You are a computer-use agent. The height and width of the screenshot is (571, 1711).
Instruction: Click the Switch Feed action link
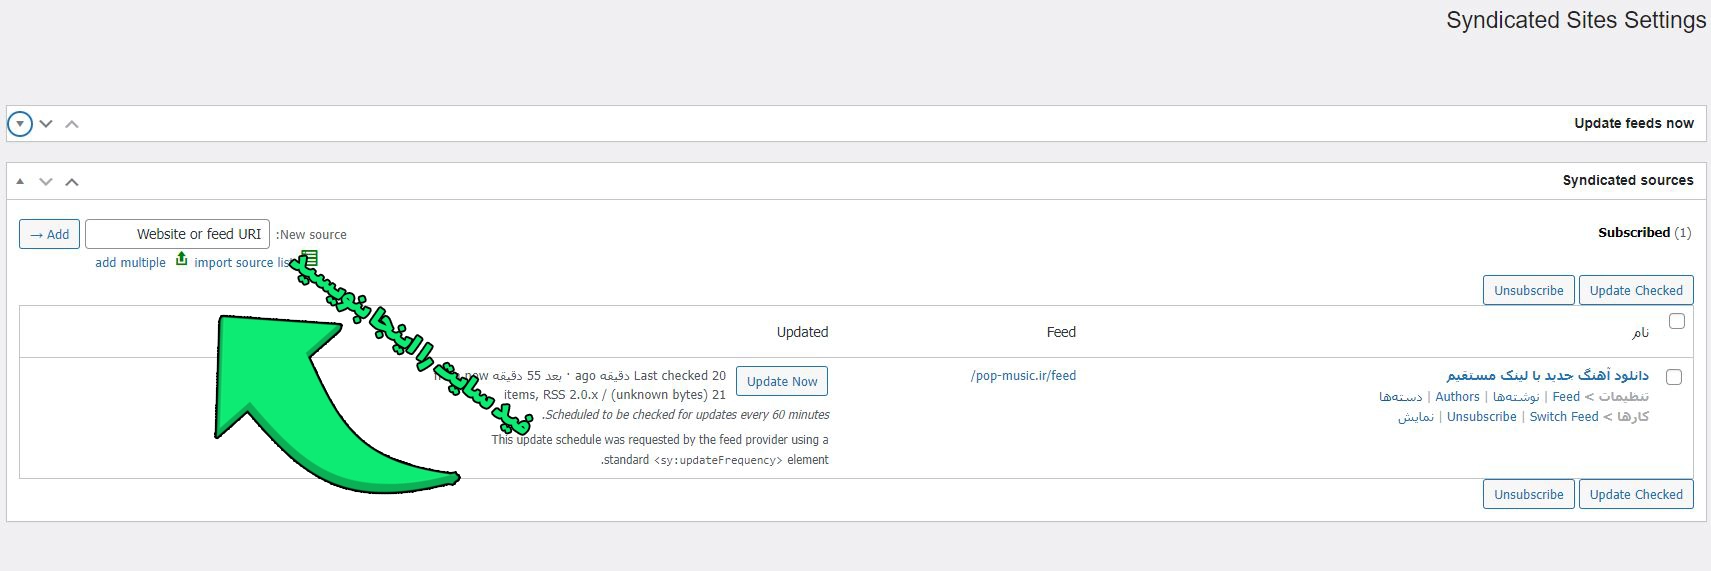tap(1563, 417)
